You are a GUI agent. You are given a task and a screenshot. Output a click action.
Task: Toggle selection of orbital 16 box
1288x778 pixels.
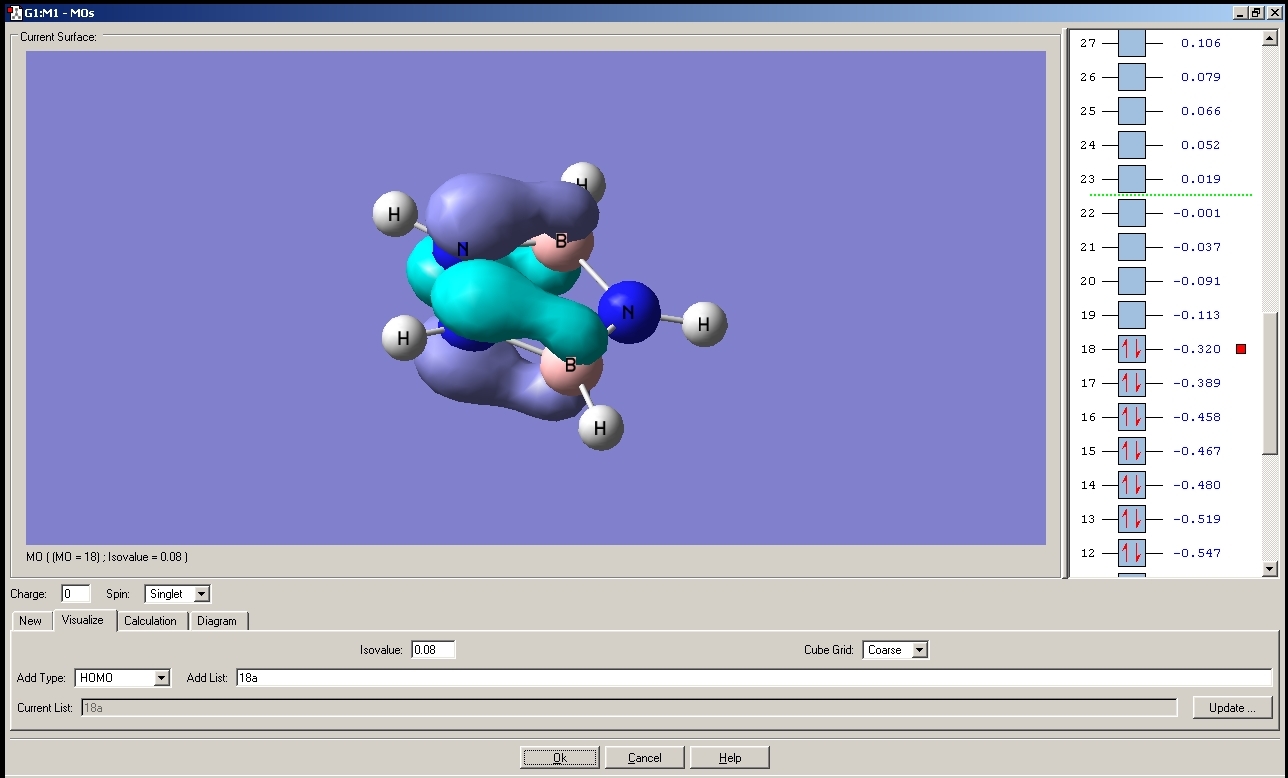click(1132, 417)
